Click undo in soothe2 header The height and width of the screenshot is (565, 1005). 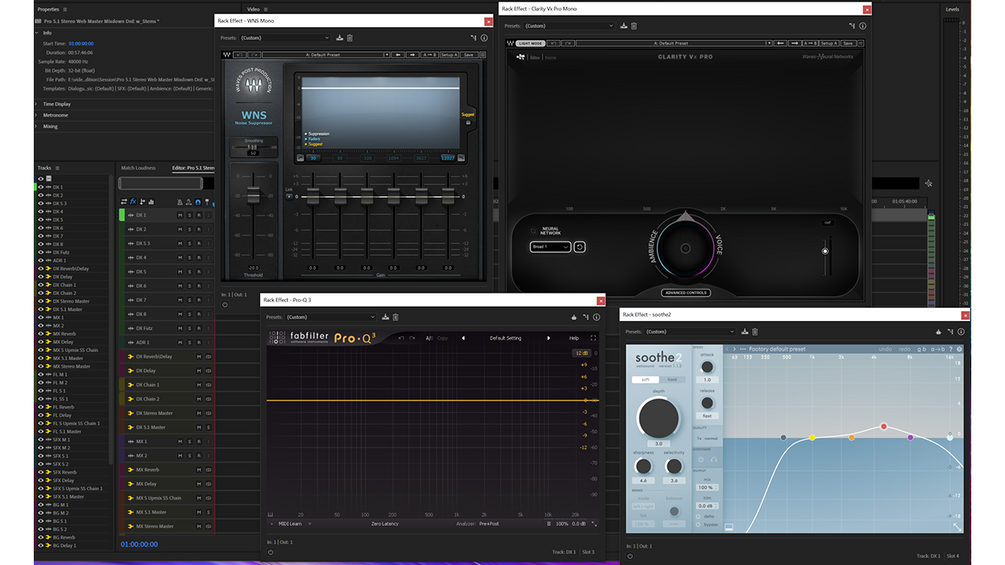click(x=885, y=349)
